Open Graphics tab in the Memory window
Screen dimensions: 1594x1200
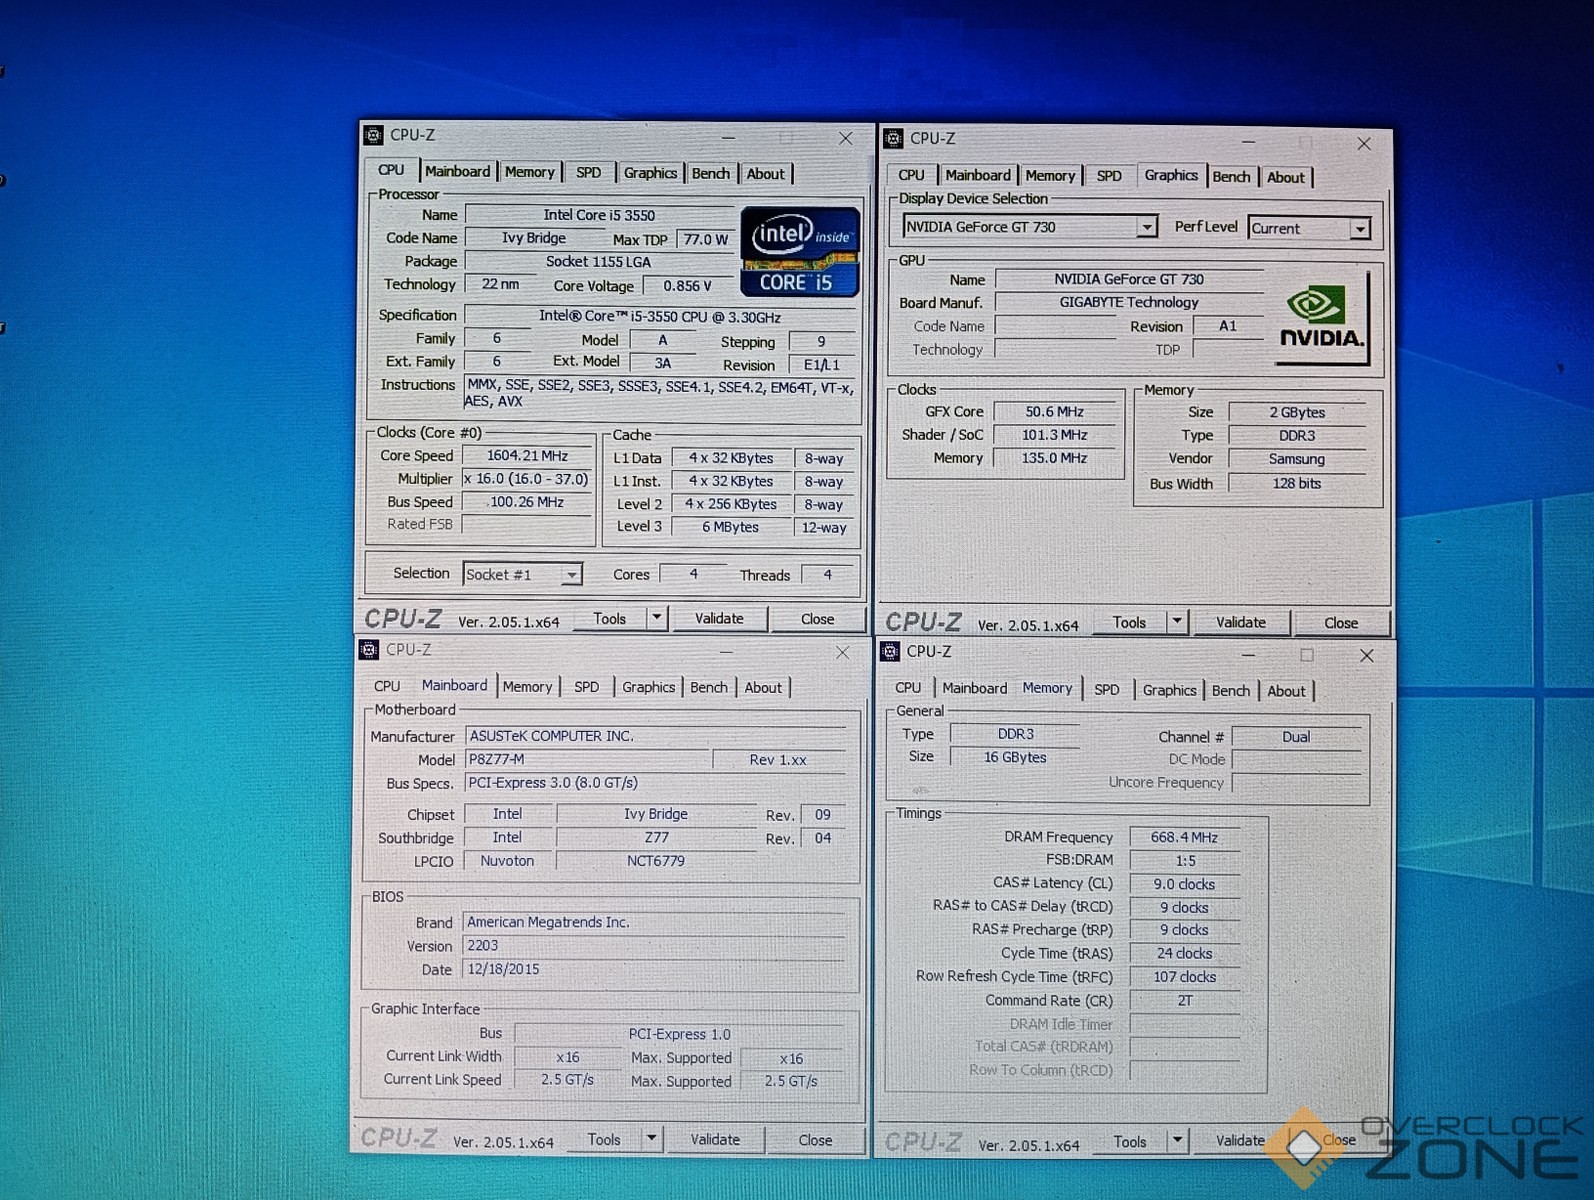pyautogui.click(x=1169, y=690)
